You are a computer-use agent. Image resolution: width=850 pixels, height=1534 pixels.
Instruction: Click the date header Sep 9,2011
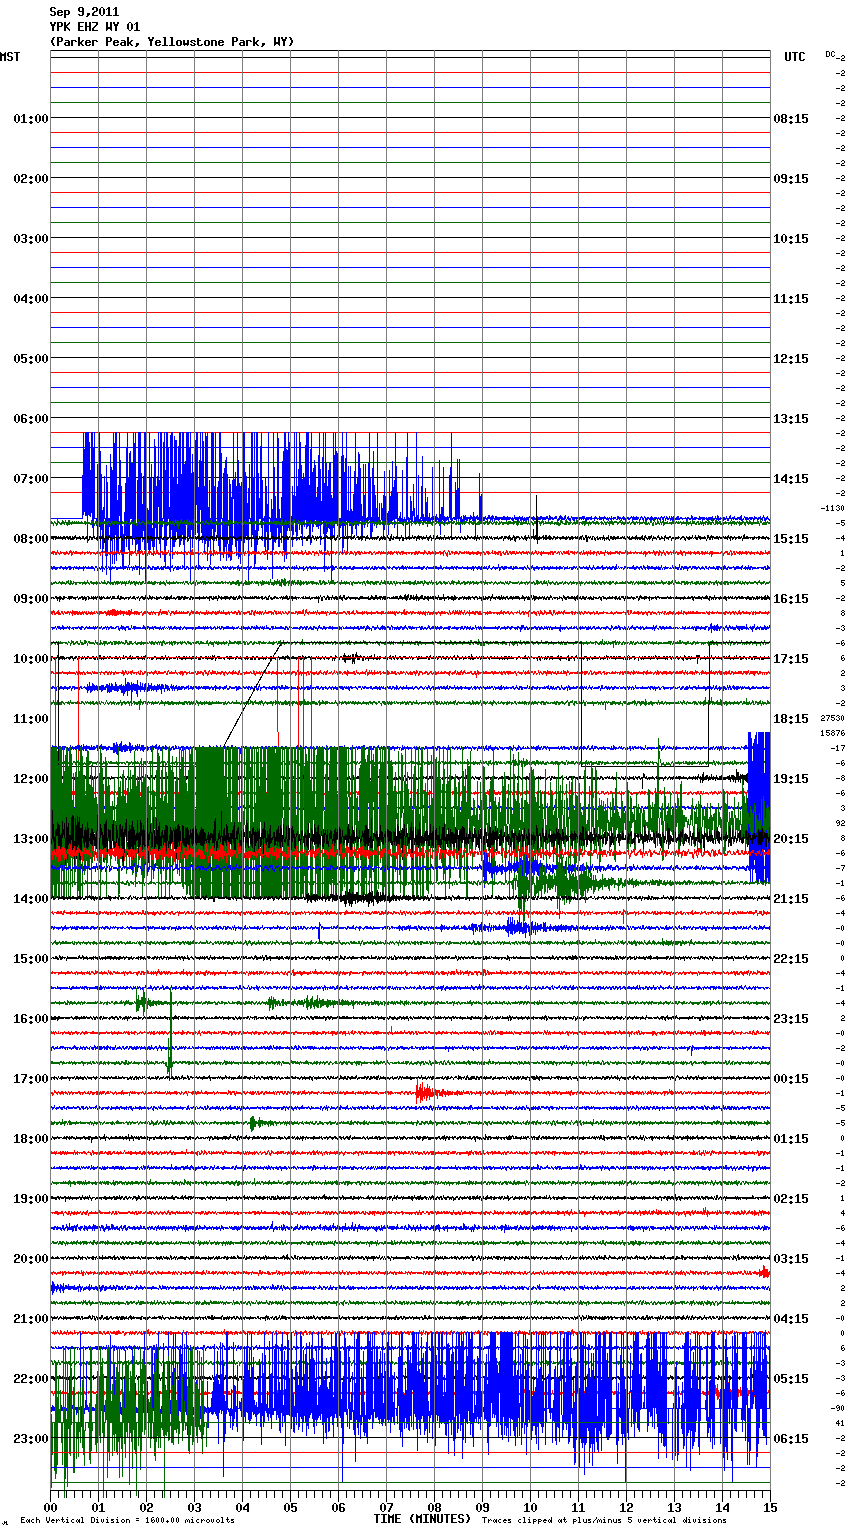(x=84, y=12)
